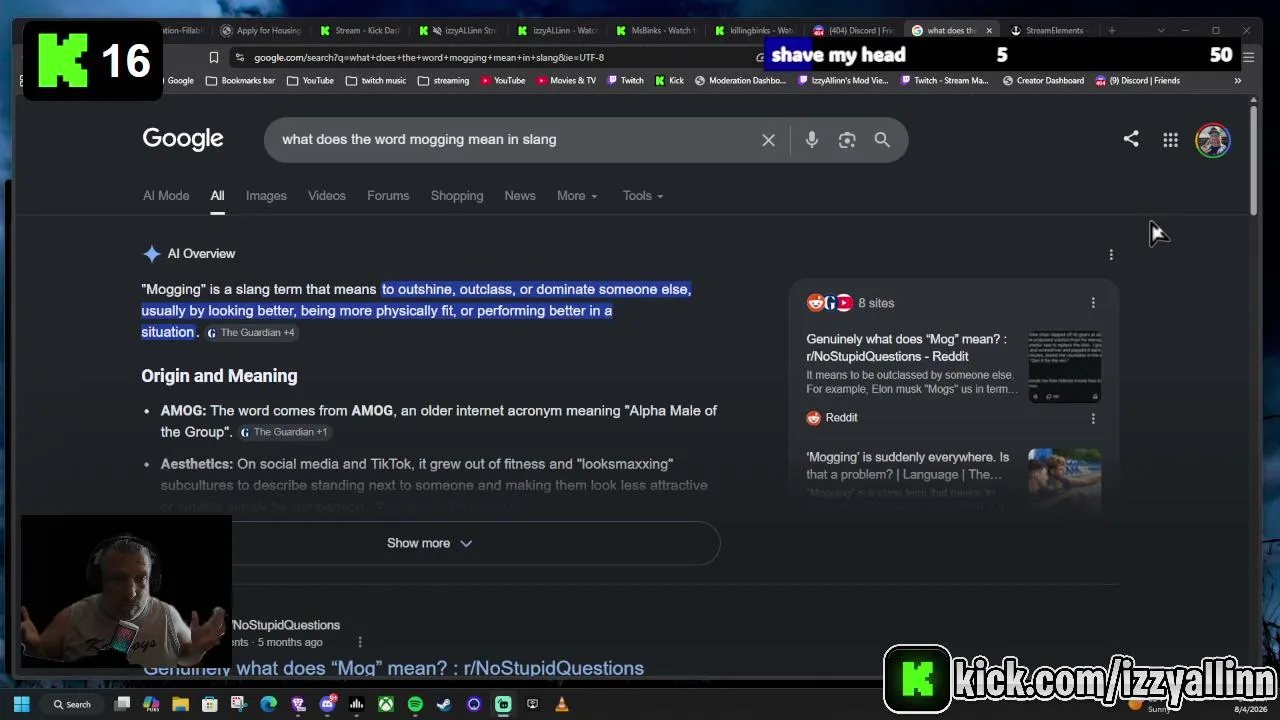The image size is (1280, 720).
Task: Expand the 'The Guardian +1' source chip
Action: click(x=284, y=432)
